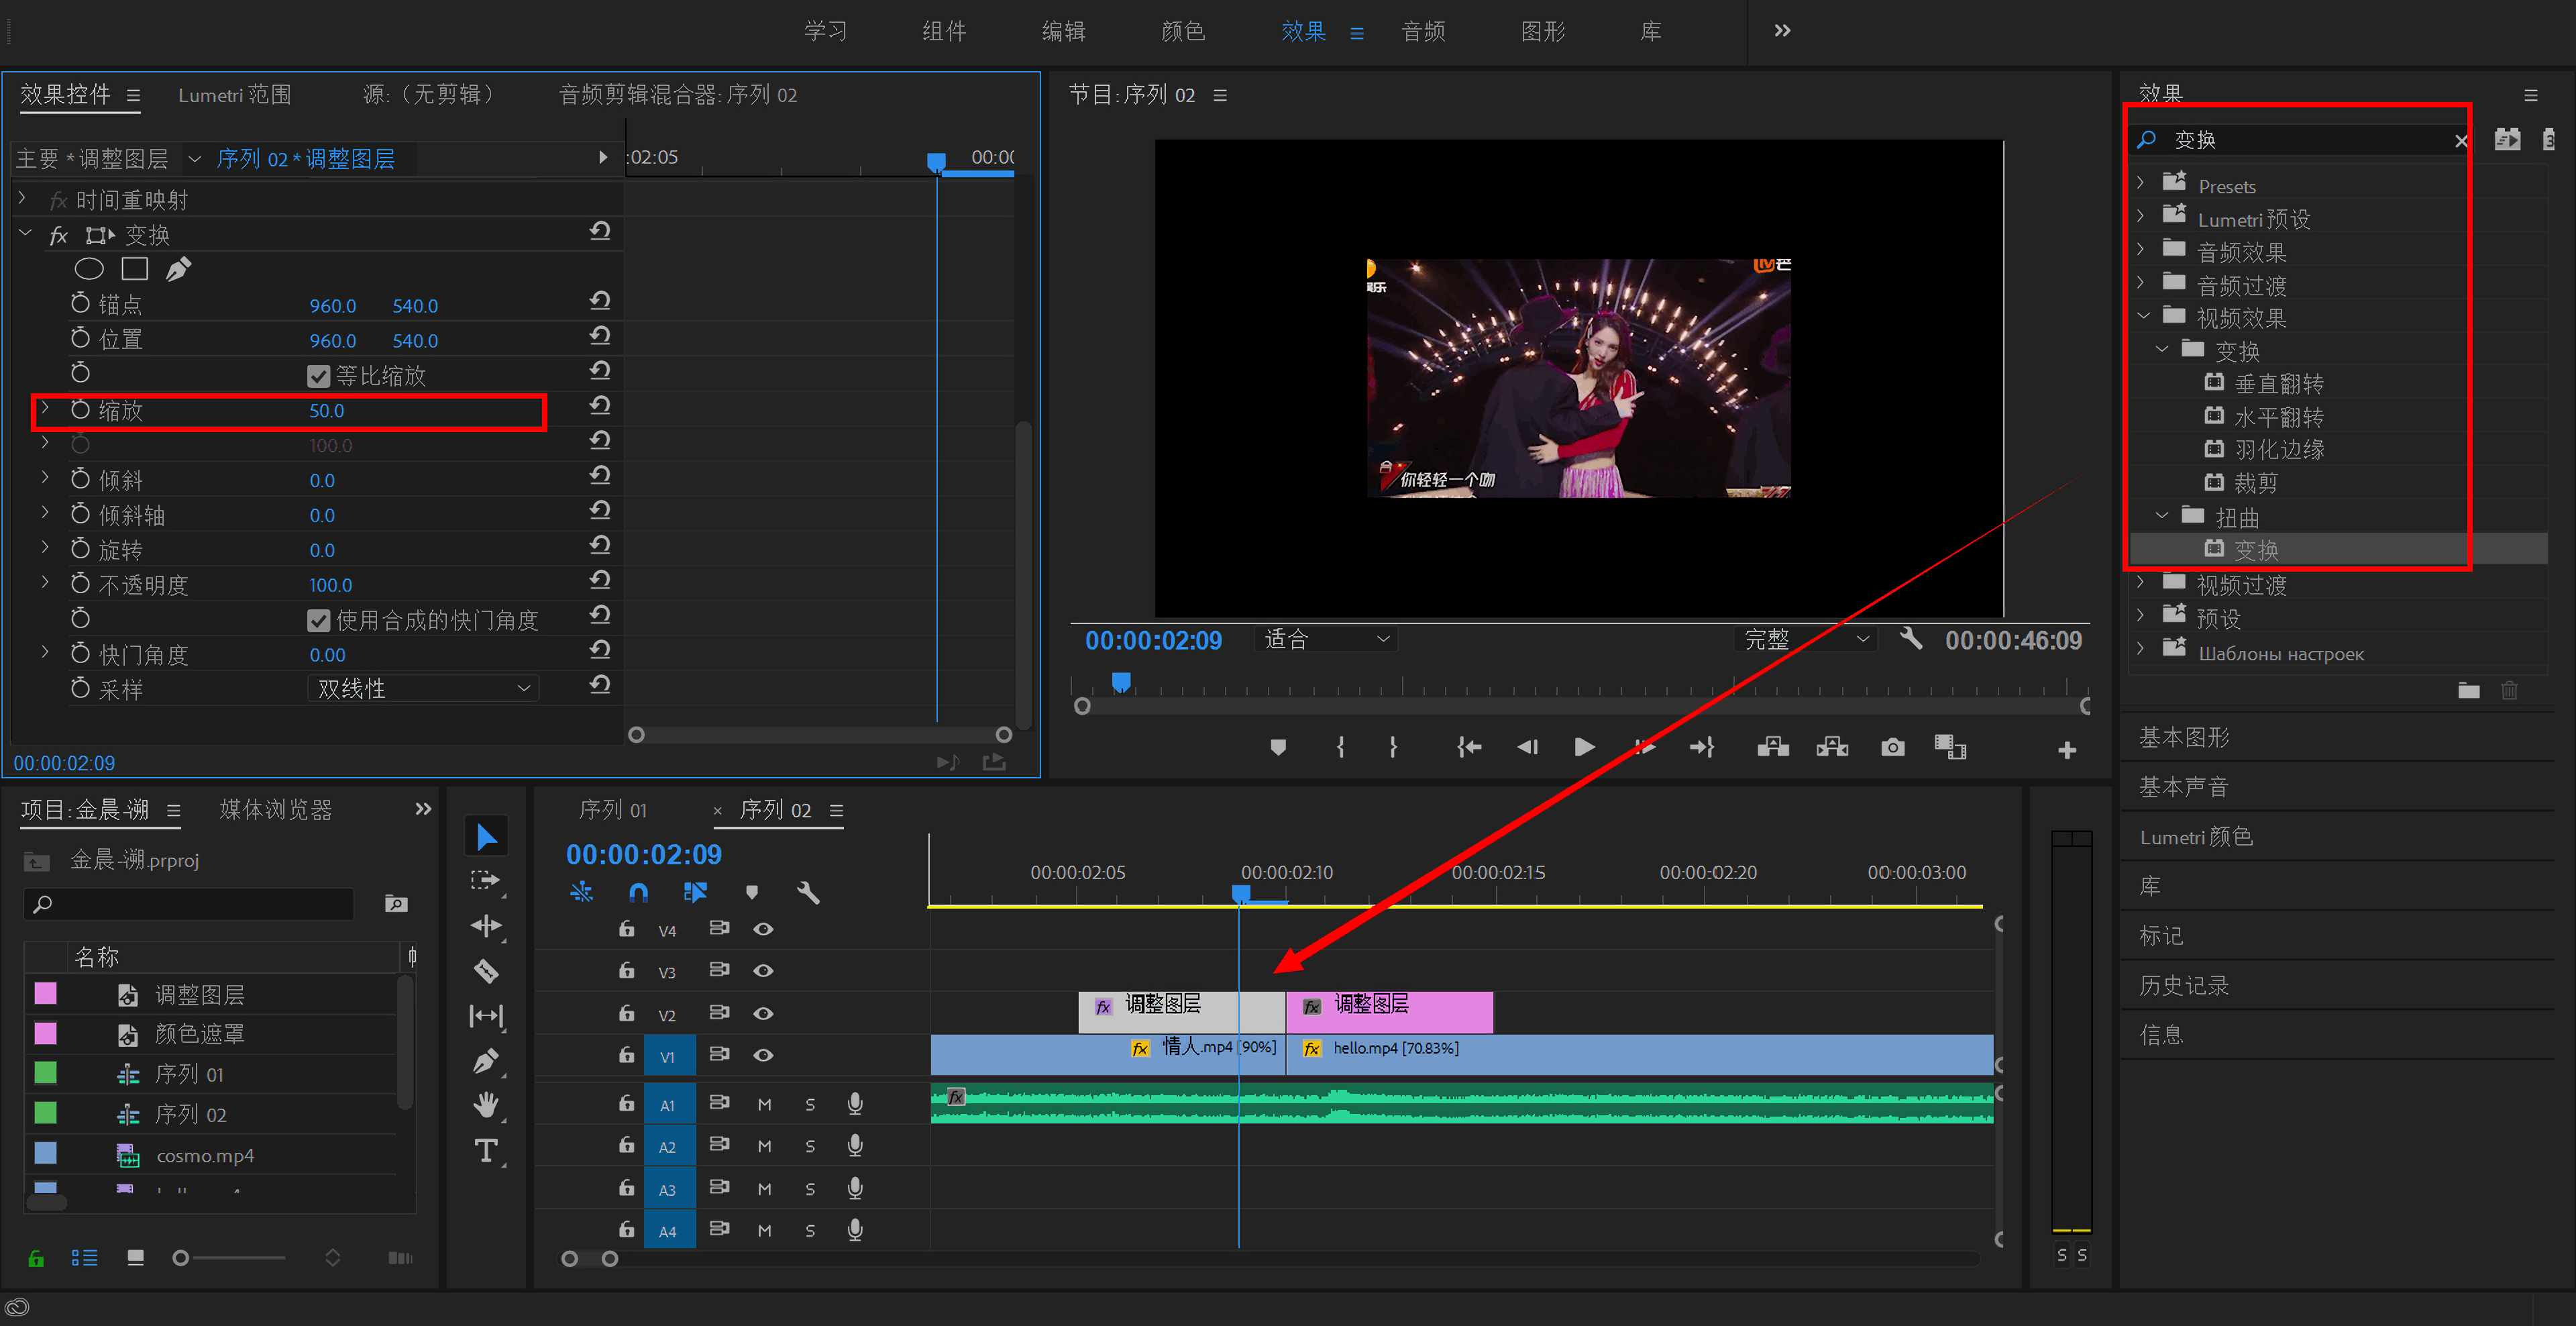The image size is (2576, 1326).
Task: Mute track A1
Action: click(764, 1104)
